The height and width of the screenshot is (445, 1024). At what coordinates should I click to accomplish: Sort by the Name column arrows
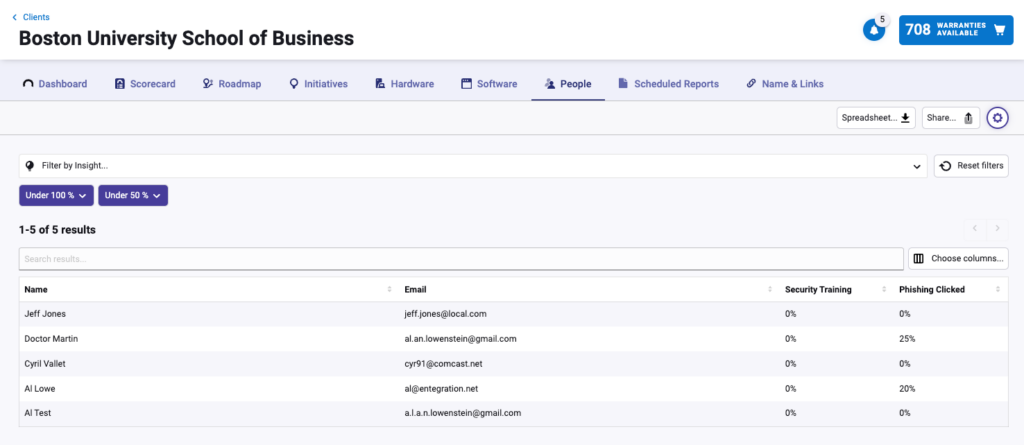click(390, 289)
